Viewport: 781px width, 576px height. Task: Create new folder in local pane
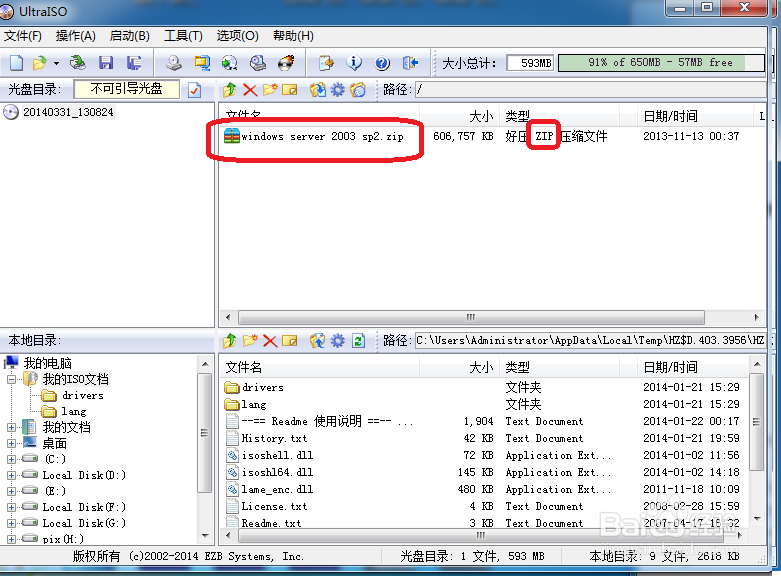250,341
